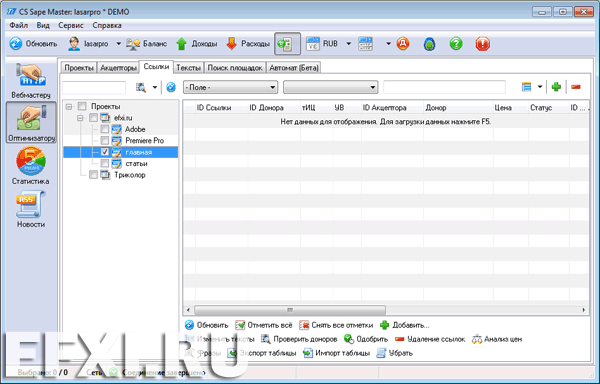Click the search magnifier icon above tree
The height and width of the screenshot is (384, 600).
141,87
